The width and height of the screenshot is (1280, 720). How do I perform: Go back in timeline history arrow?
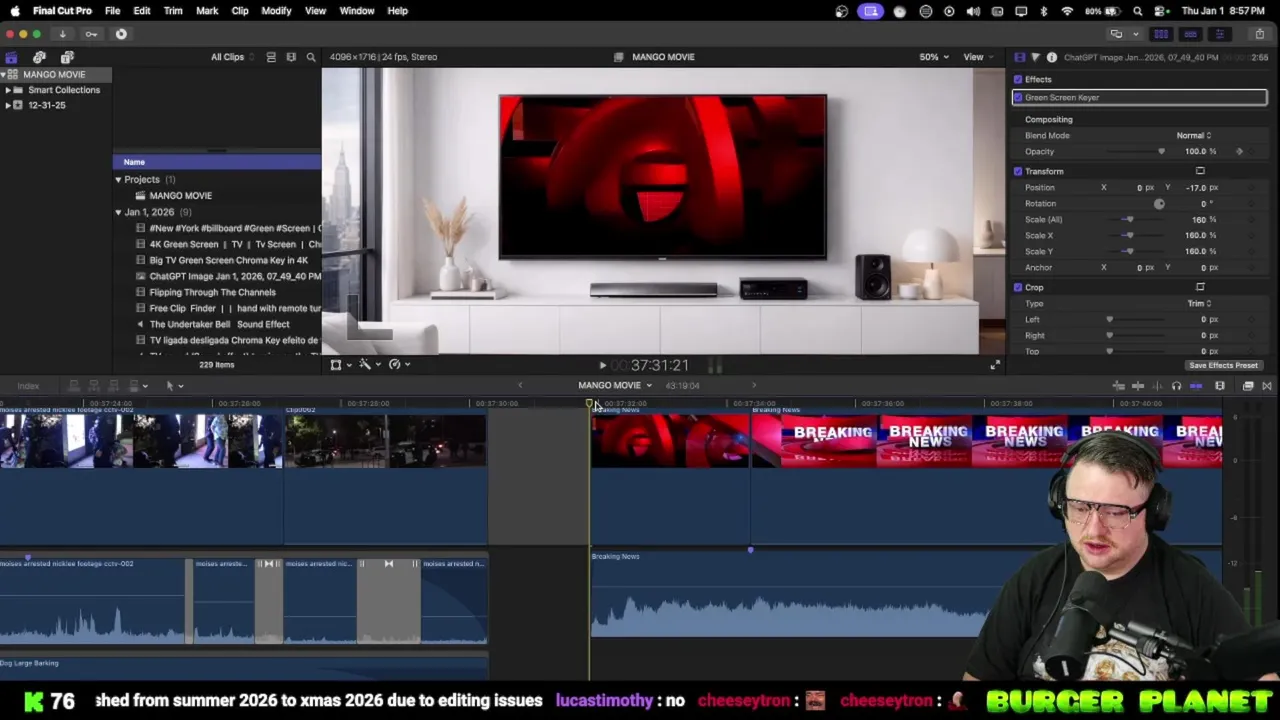[520, 386]
